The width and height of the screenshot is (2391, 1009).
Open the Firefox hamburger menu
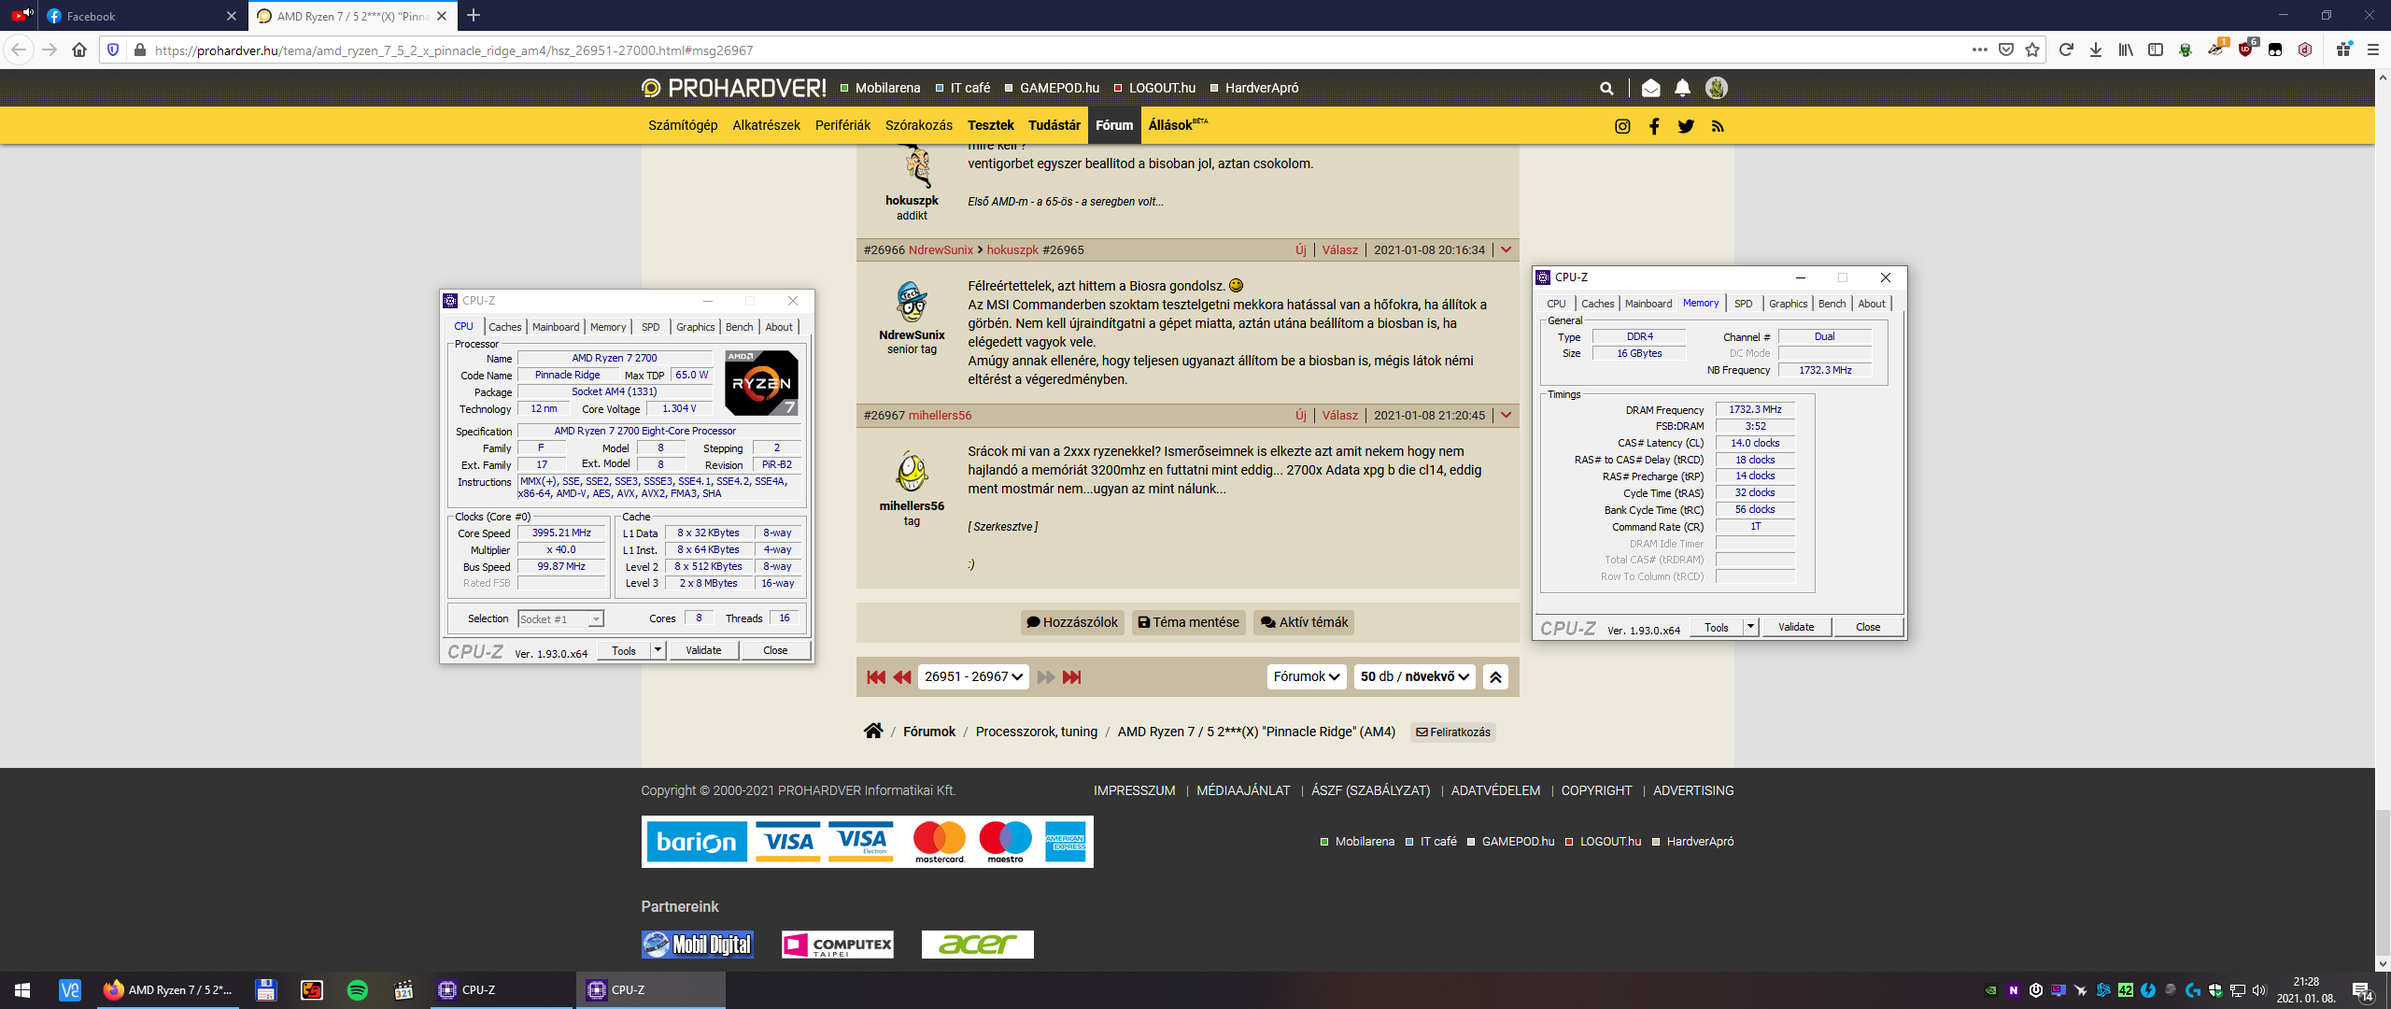coord(2373,50)
